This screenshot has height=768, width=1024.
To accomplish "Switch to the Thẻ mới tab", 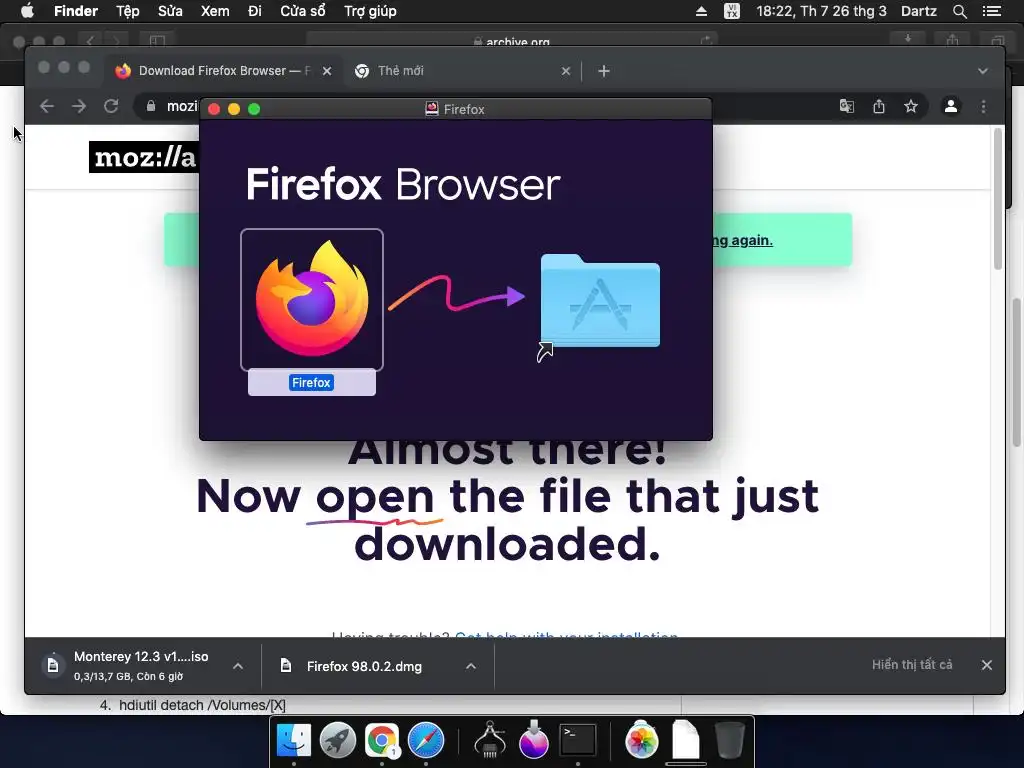I will tap(462, 71).
